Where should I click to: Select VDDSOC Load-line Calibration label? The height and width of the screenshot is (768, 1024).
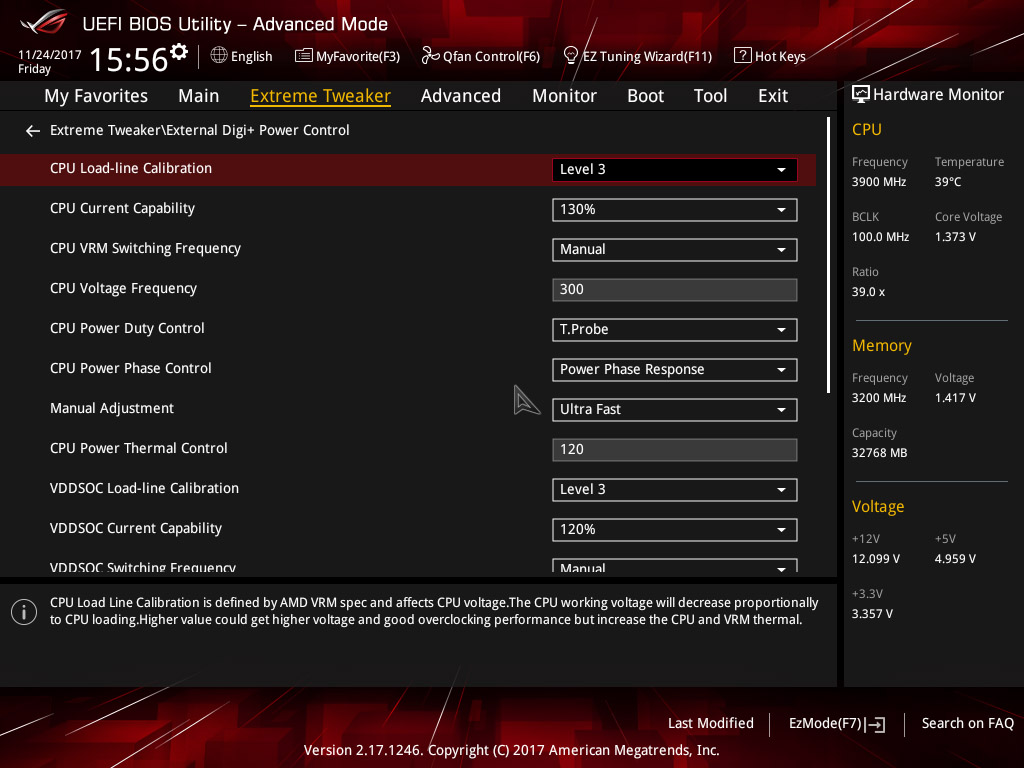[144, 488]
